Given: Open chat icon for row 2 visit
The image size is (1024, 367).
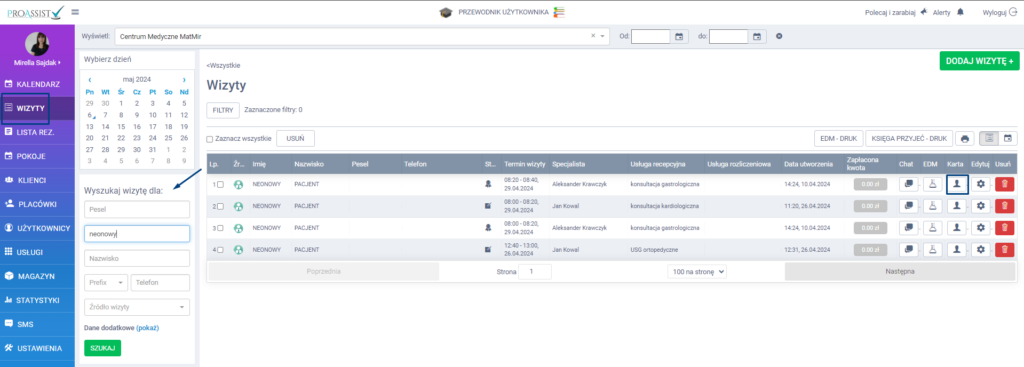Looking at the screenshot, I should pyautogui.click(x=908, y=206).
